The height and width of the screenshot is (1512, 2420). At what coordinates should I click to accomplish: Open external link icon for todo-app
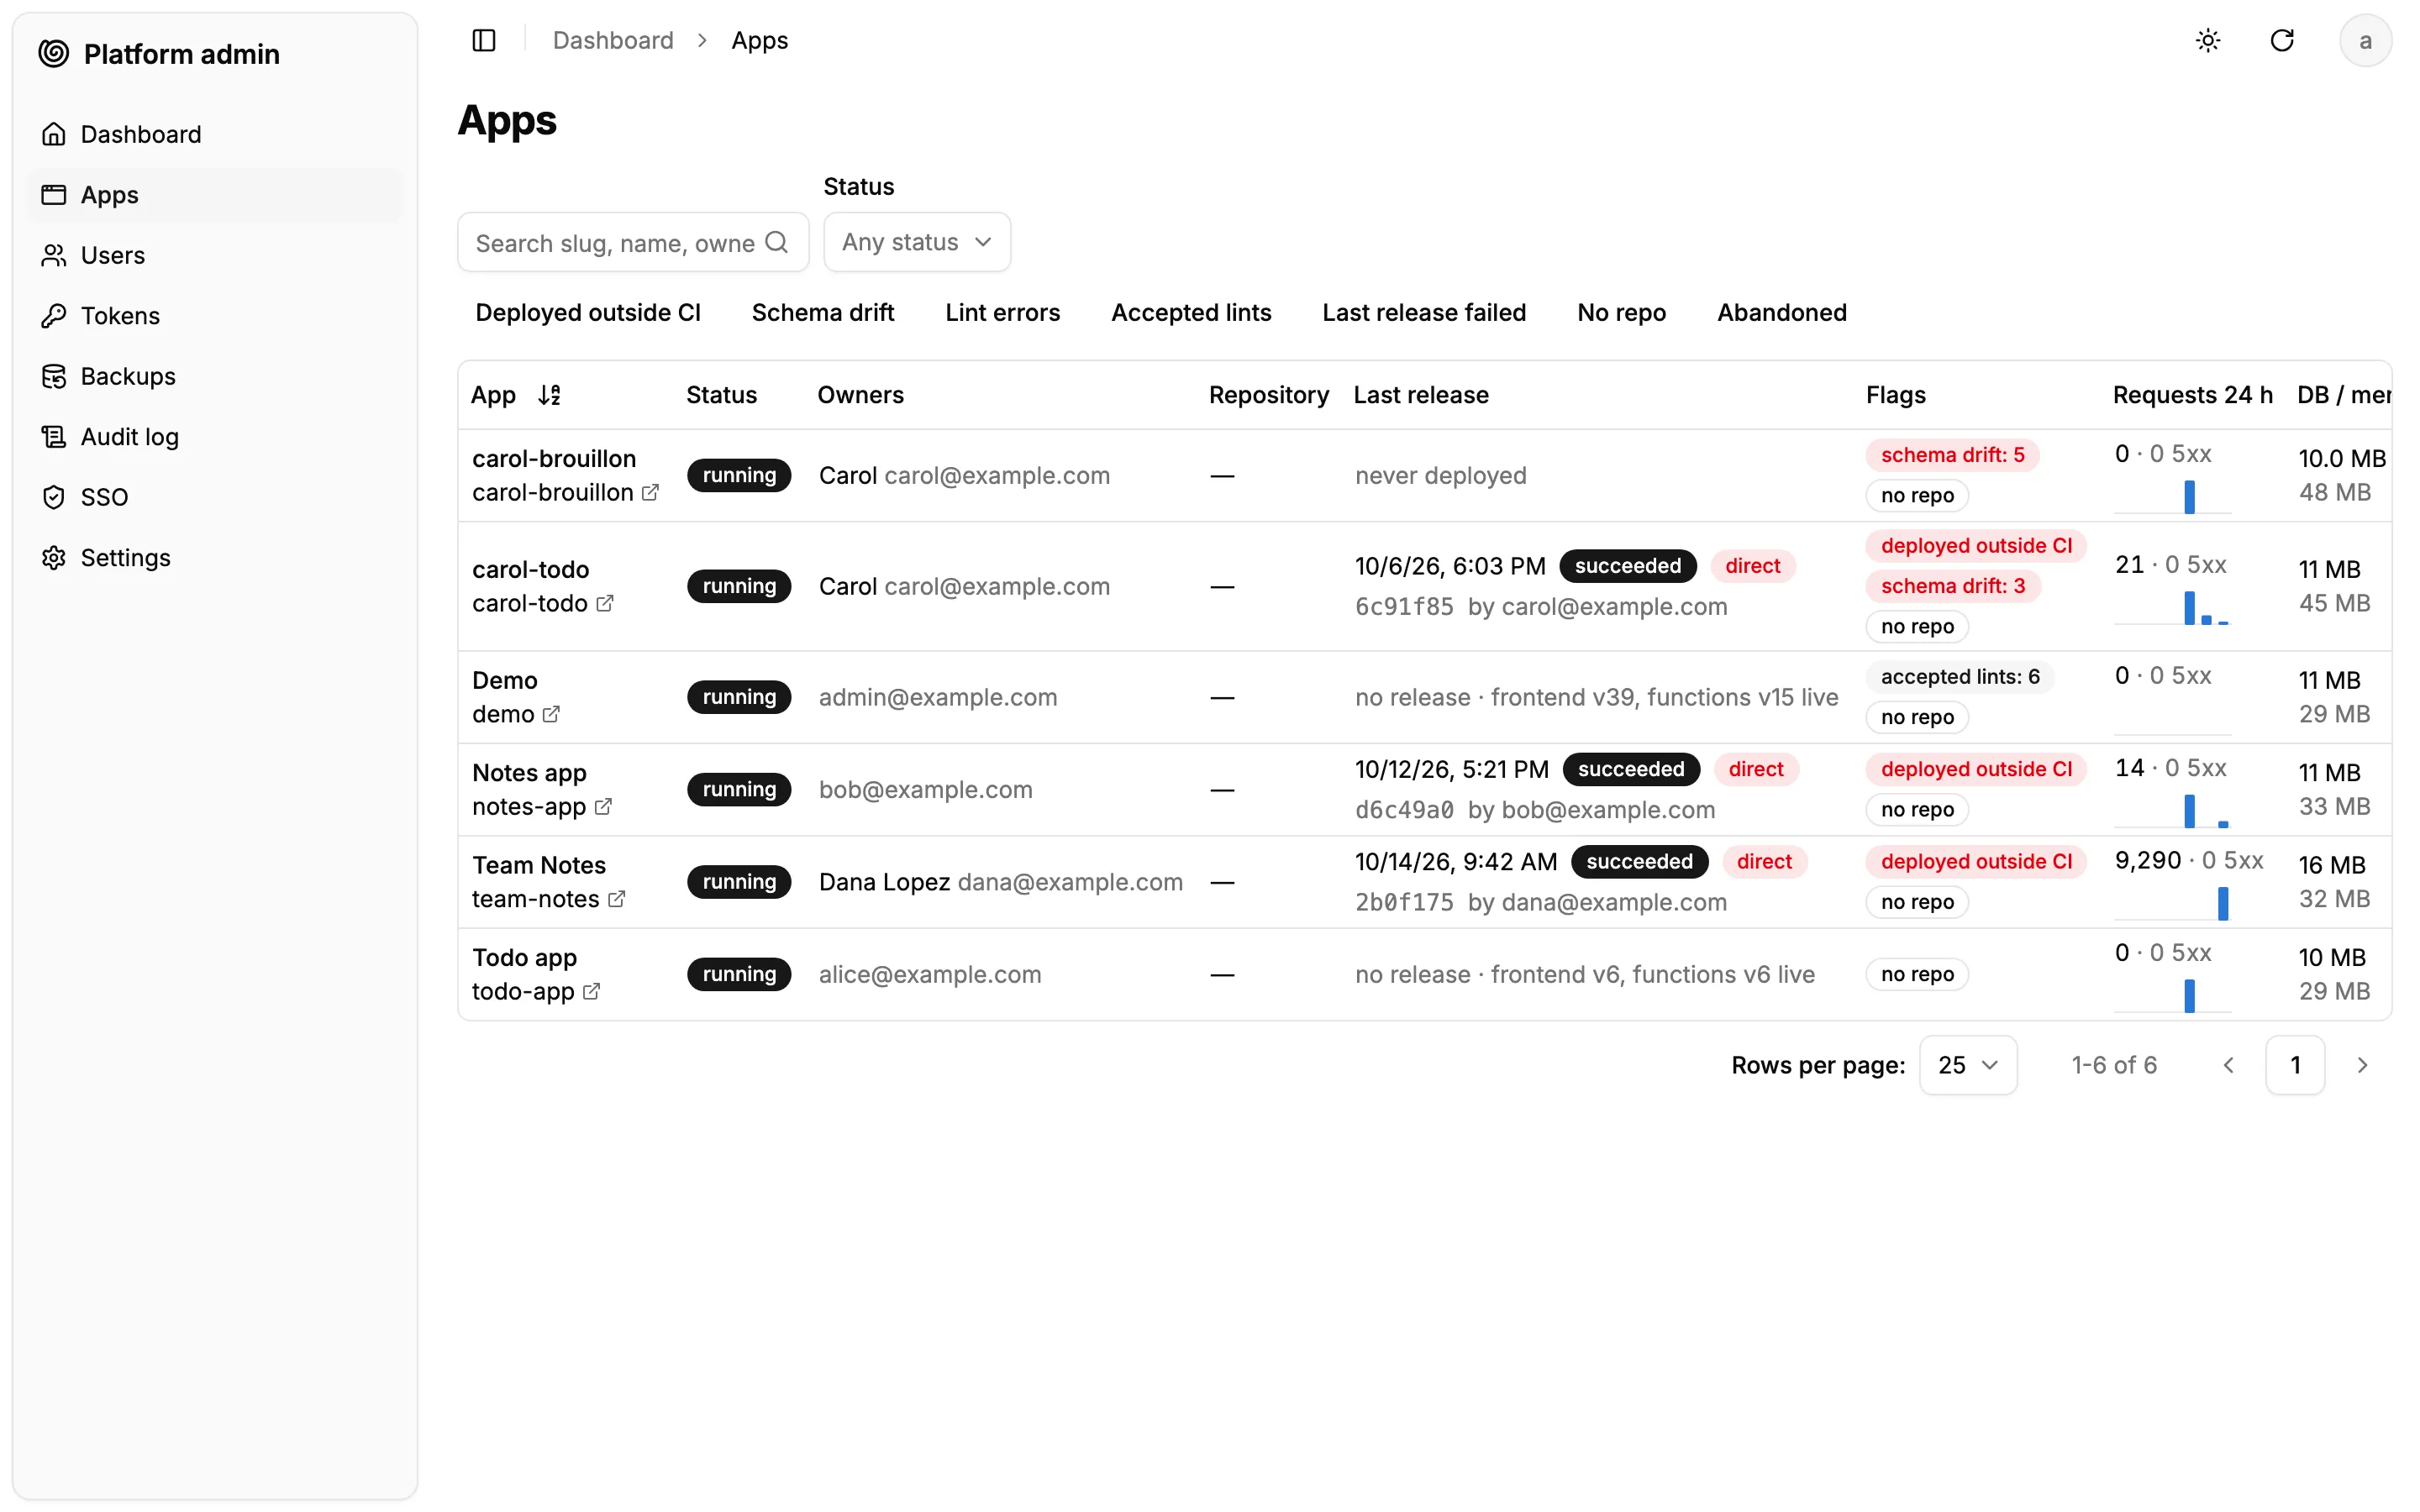coord(591,991)
